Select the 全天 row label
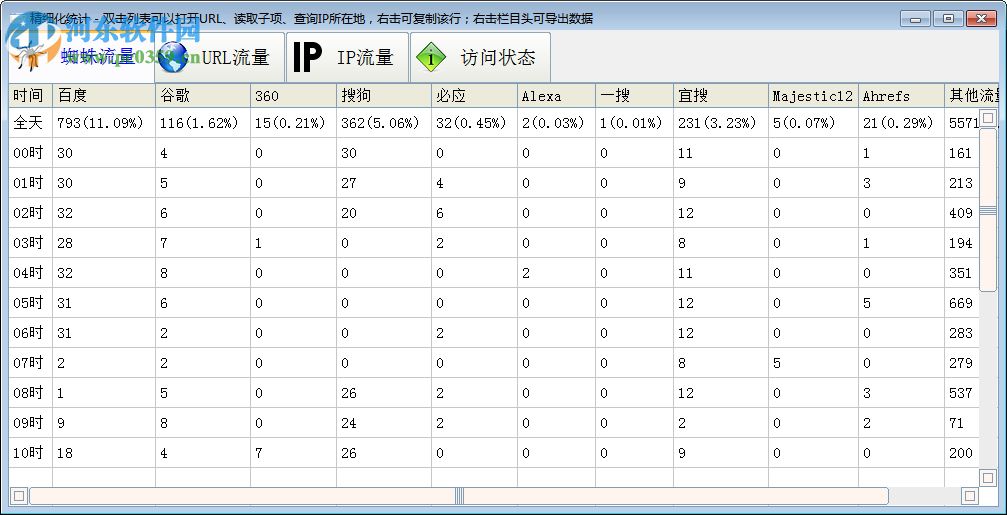The image size is (1007, 515). [28, 123]
